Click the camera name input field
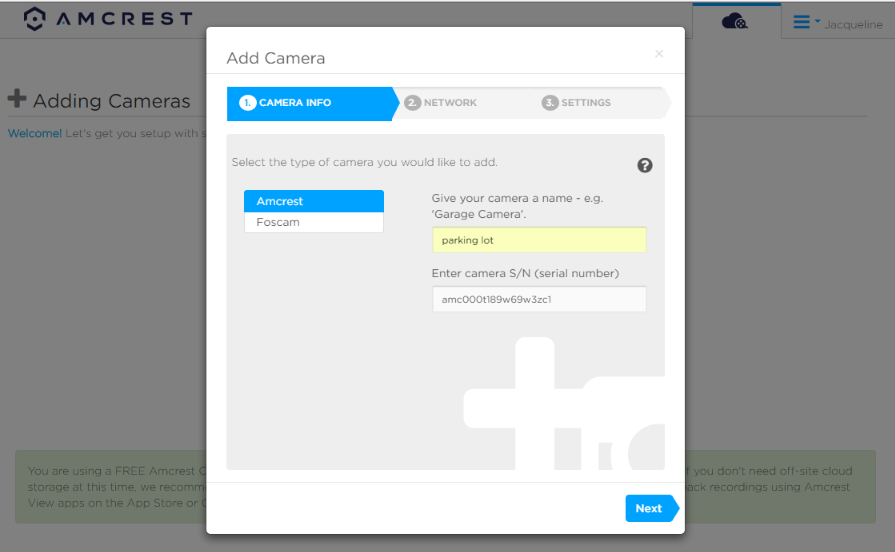 539,240
